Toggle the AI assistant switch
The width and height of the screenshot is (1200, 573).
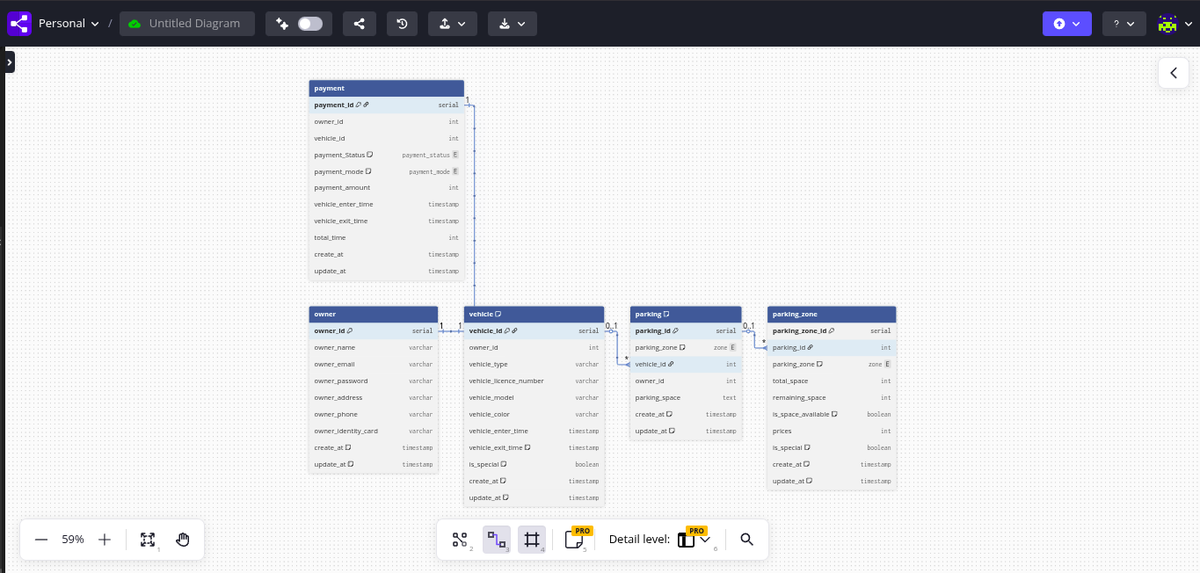click(x=310, y=23)
